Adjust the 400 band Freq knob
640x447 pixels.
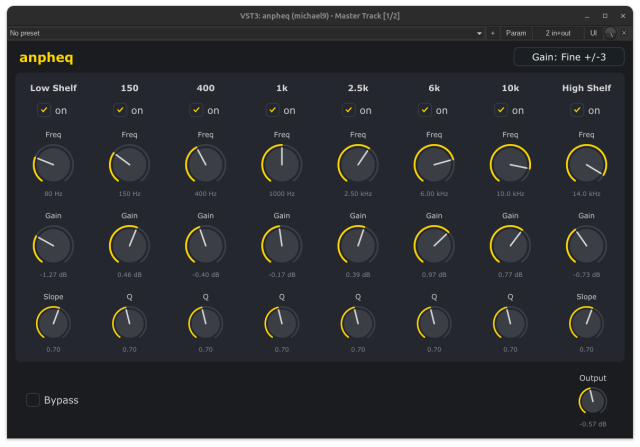[x=205, y=164]
